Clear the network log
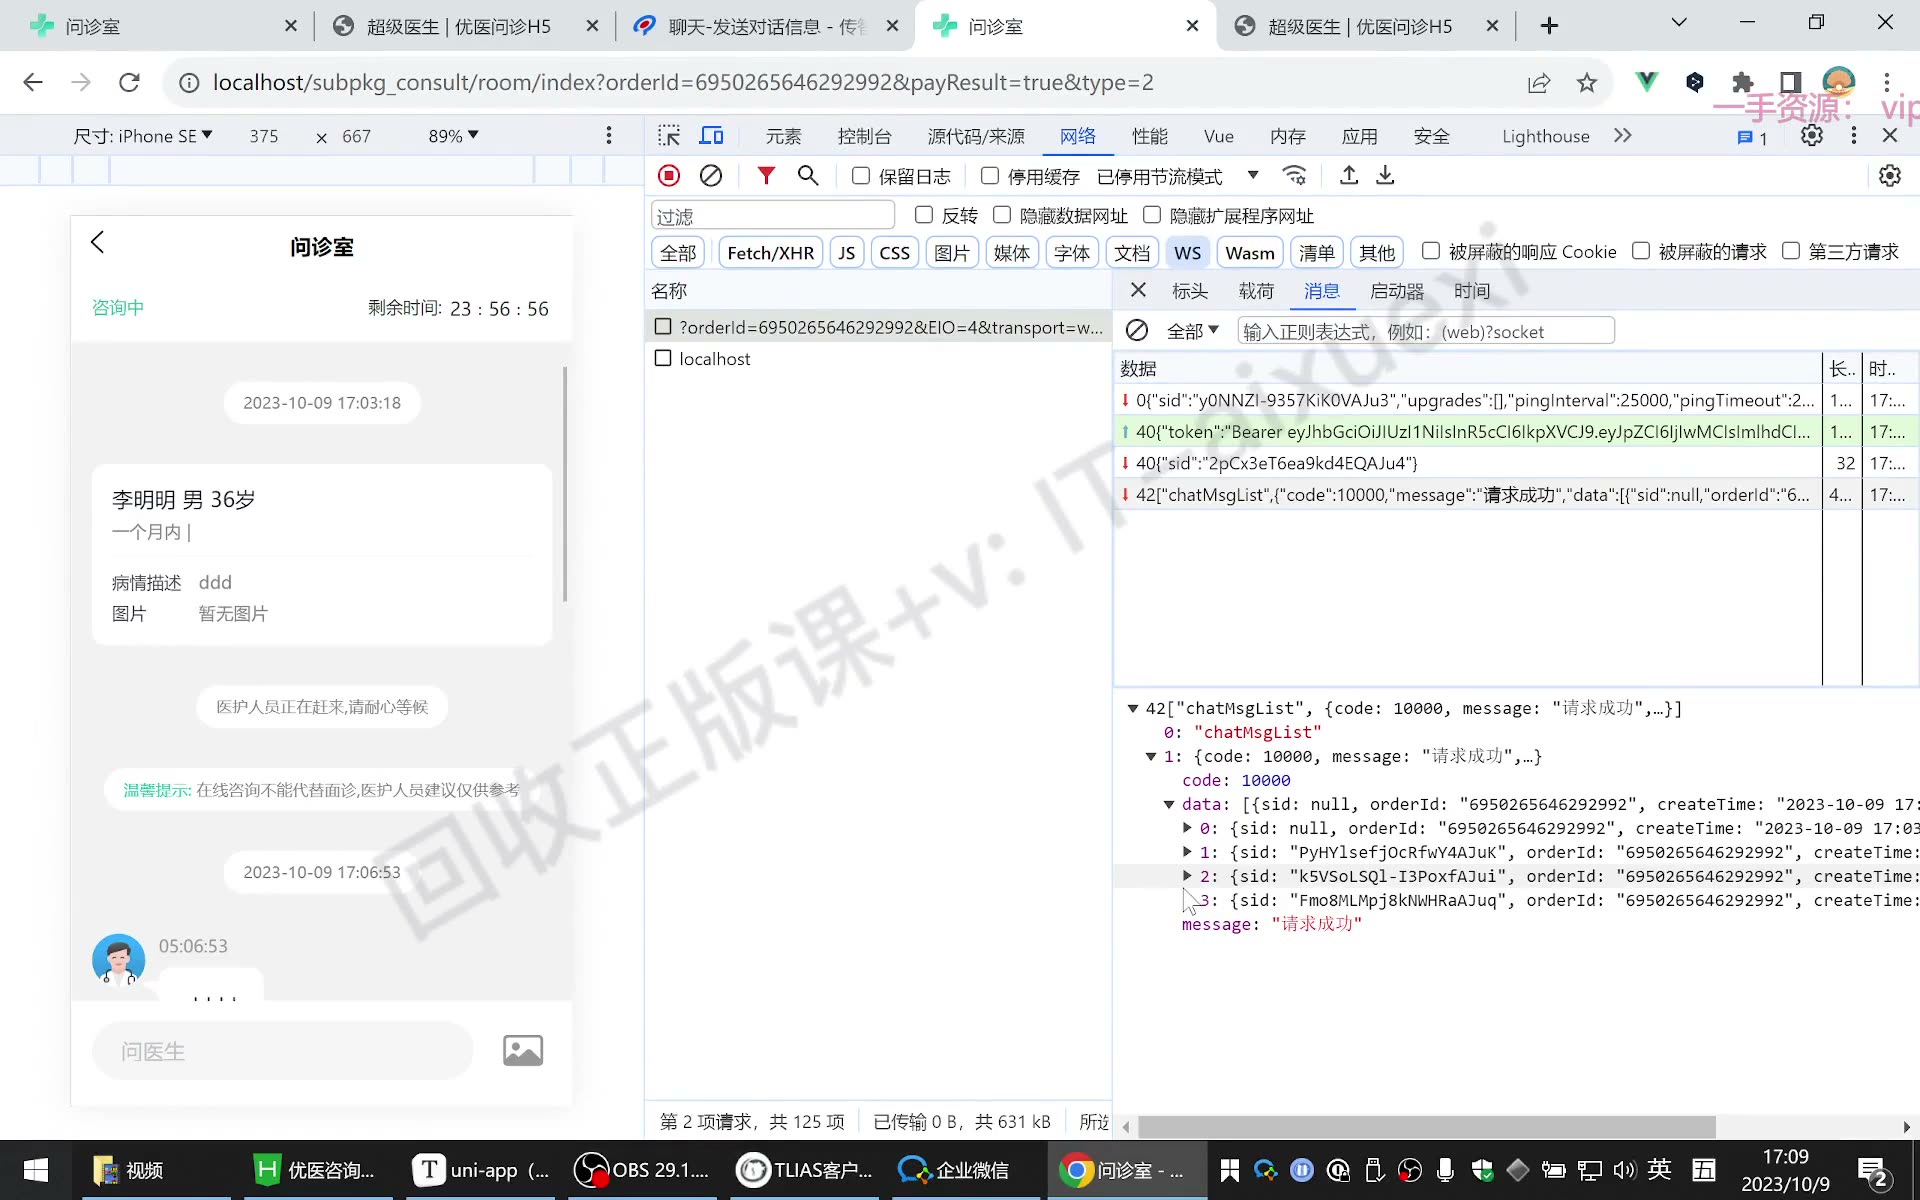Screen dimensions: 1920x1200 point(711,176)
